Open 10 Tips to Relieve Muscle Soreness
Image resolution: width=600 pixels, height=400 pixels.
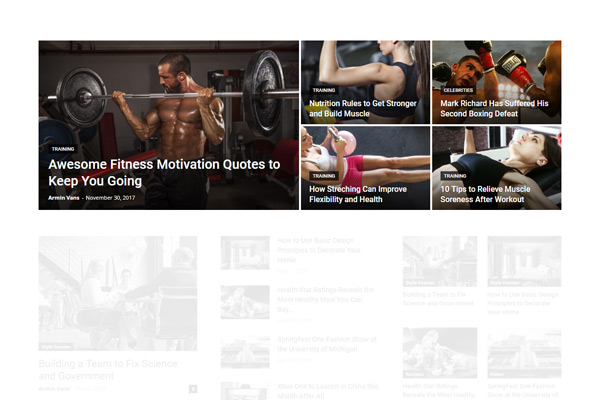(x=485, y=194)
